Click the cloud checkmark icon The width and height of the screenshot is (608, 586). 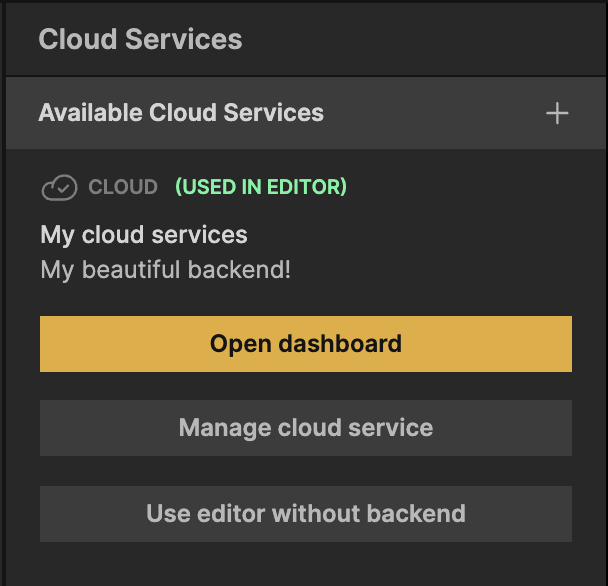59,187
